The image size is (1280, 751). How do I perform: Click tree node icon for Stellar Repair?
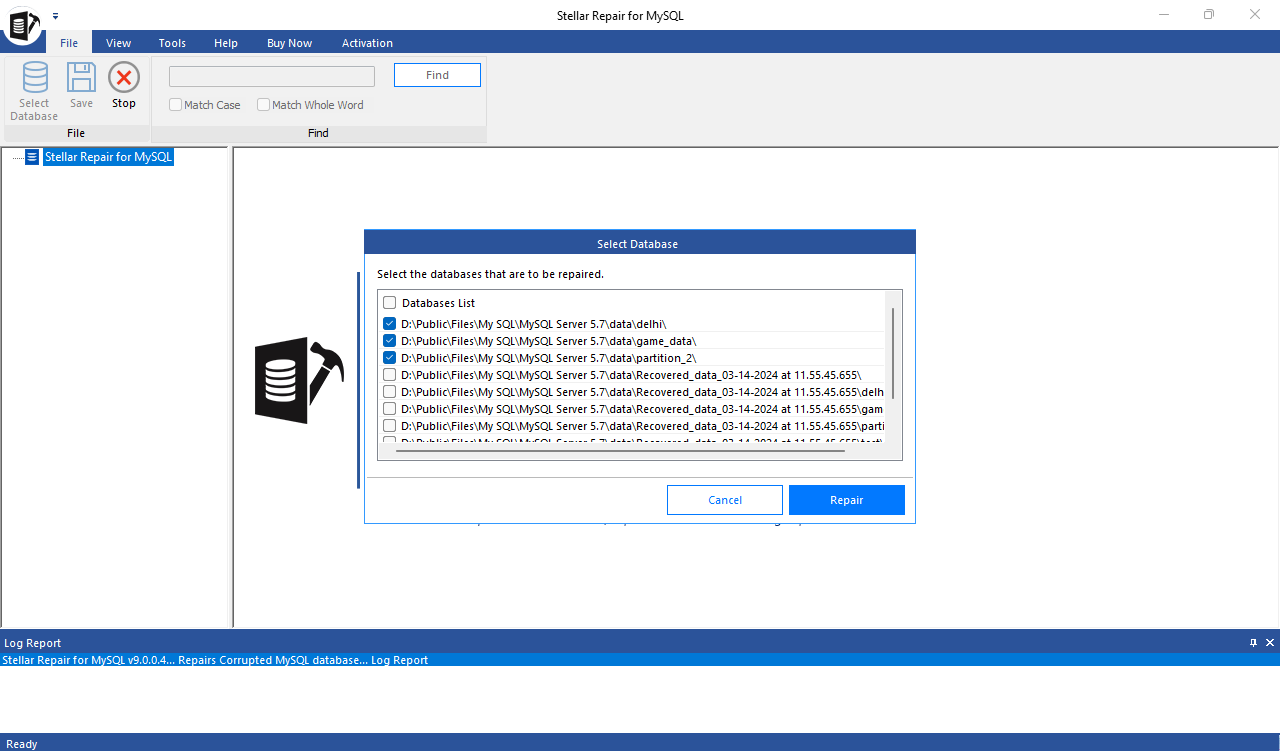point(32,157)
